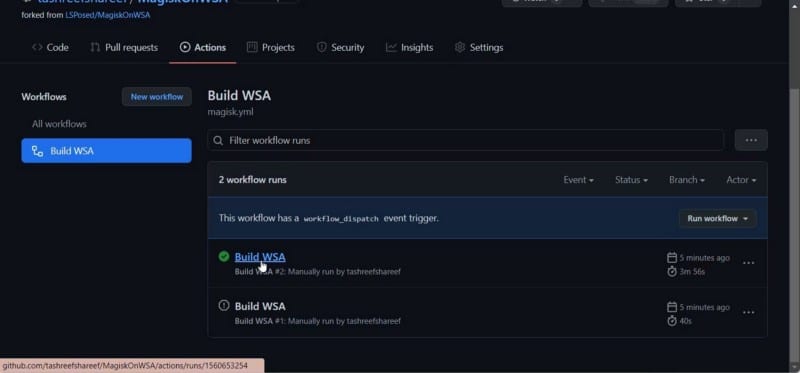Viewport: 800px width, 373px height.
Task: Open the three-dot menu for Build WSA #2
Action: pyautogui.click(x=748, y=263)
